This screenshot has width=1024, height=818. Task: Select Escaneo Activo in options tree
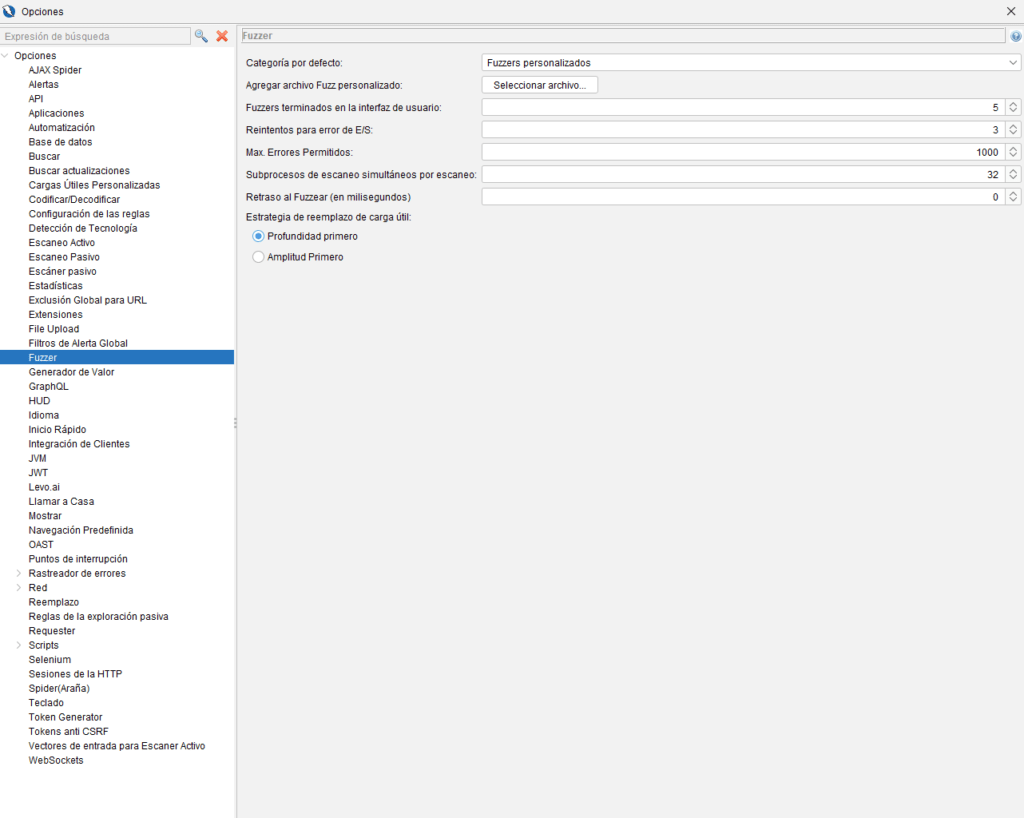62,243
